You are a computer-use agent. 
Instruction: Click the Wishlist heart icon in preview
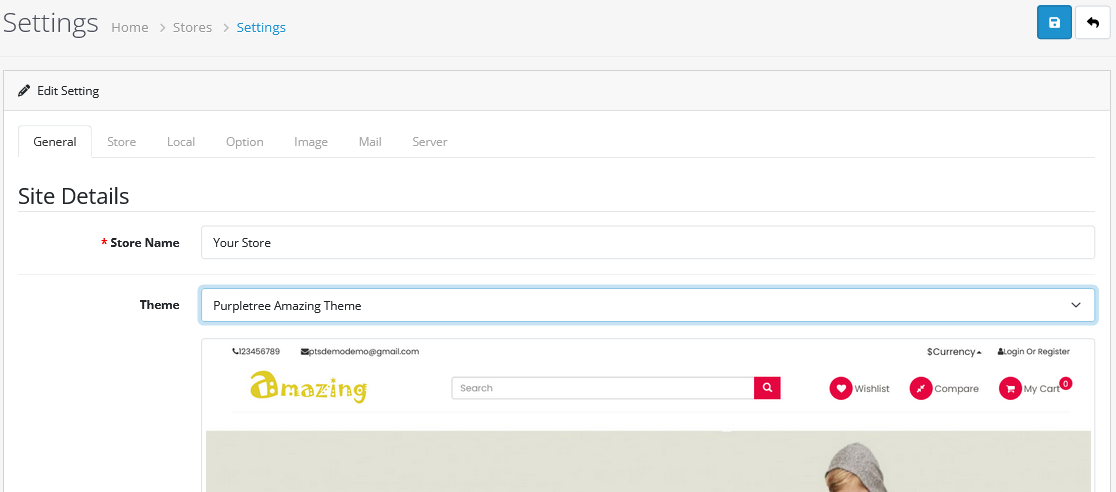tap(841, 388)
